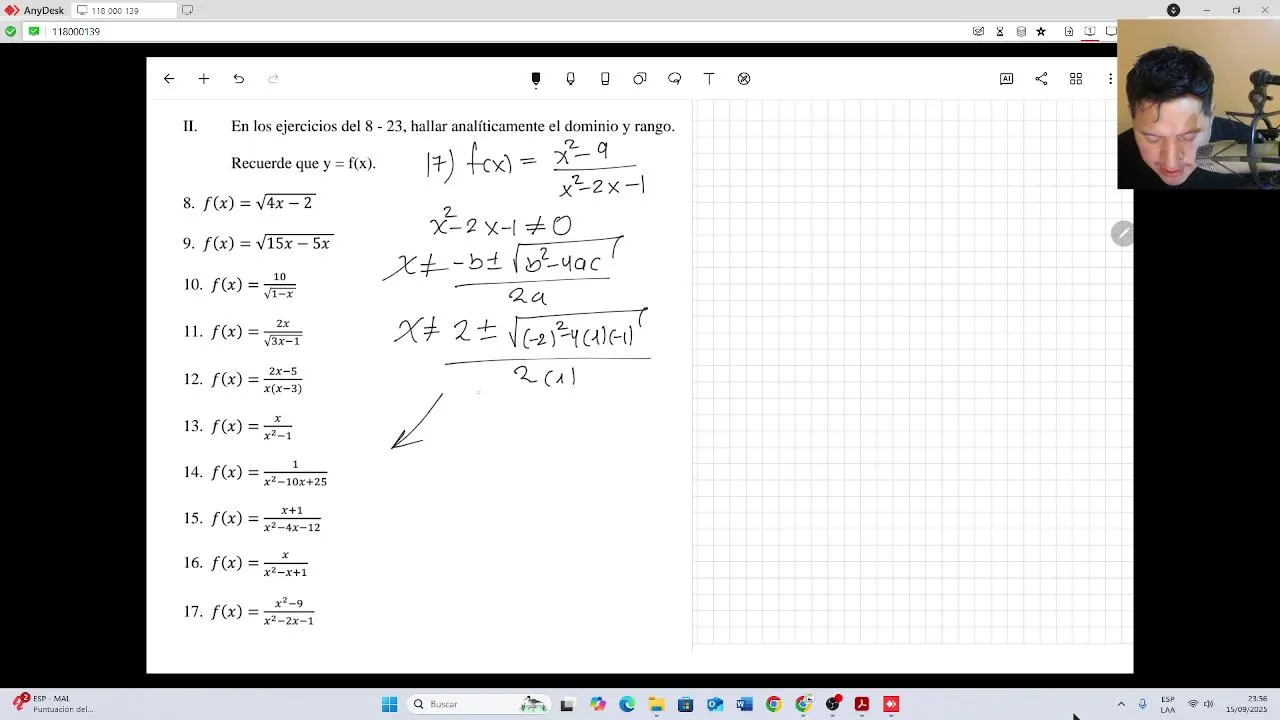
Task: Click the taskbar Buscar search box
Action: (479, 704)
